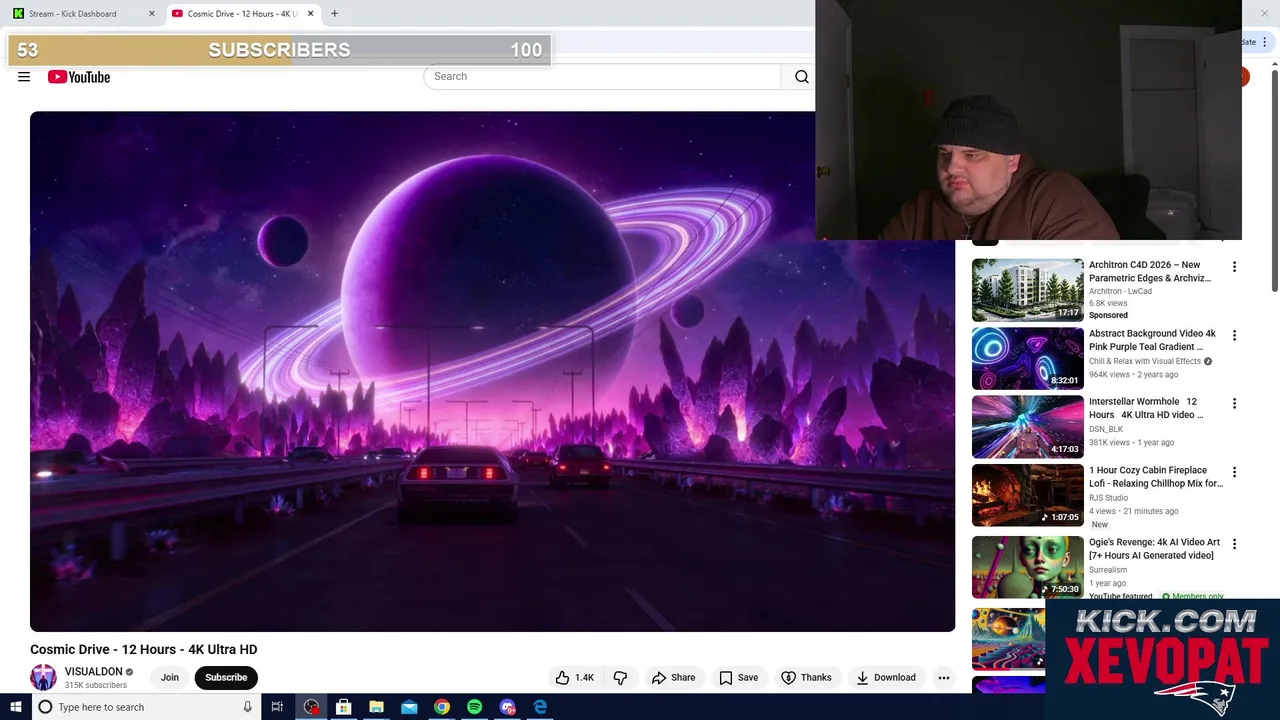Image resolution: width=1280 pixels, height=720 pixels.
Task: Open options menu for the Abstract Background video
Action: pyautogui.click(x=1234, y=335)
